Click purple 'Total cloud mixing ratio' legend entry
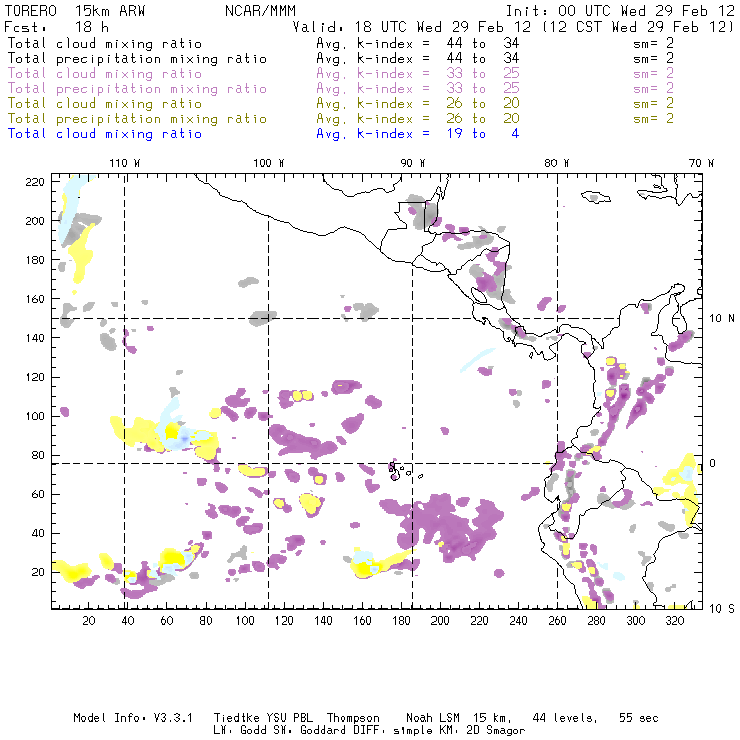Viewport: 740px width, 740px height. click(105, 74)
